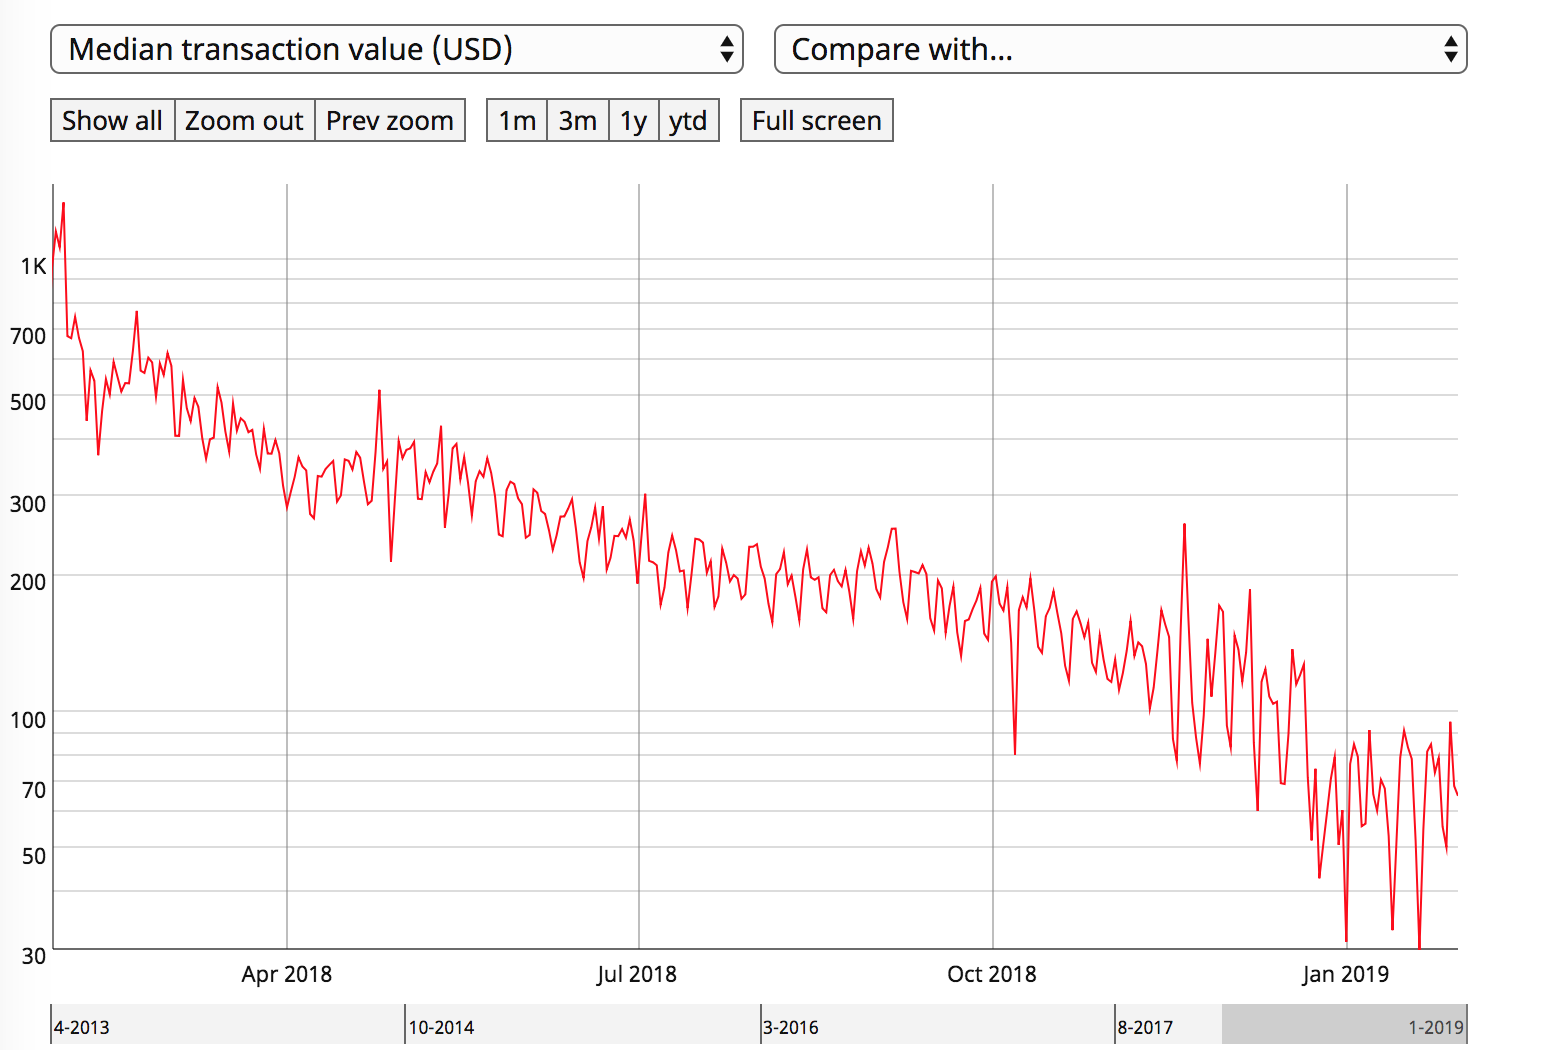Click the 70 y-axis label
The width and height of the screenshot is (1544, 1050).
tap(34, 790)
